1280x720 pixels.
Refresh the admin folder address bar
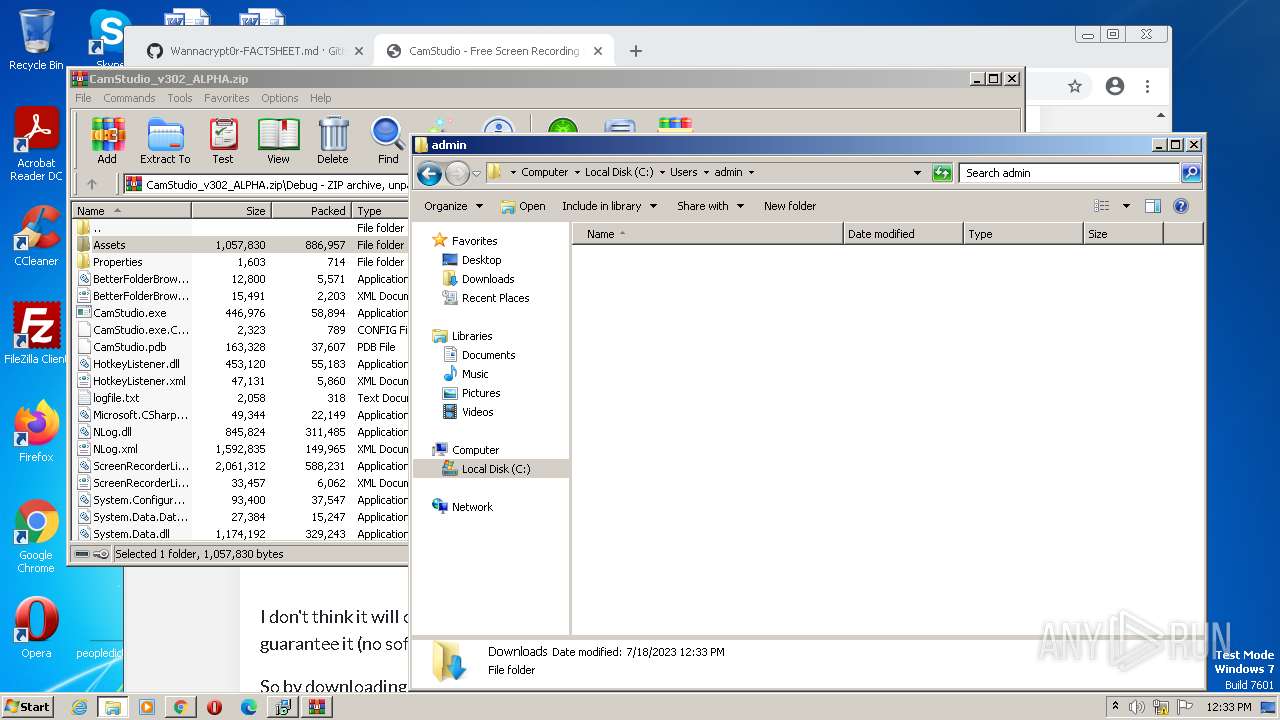tap(942, 173)
